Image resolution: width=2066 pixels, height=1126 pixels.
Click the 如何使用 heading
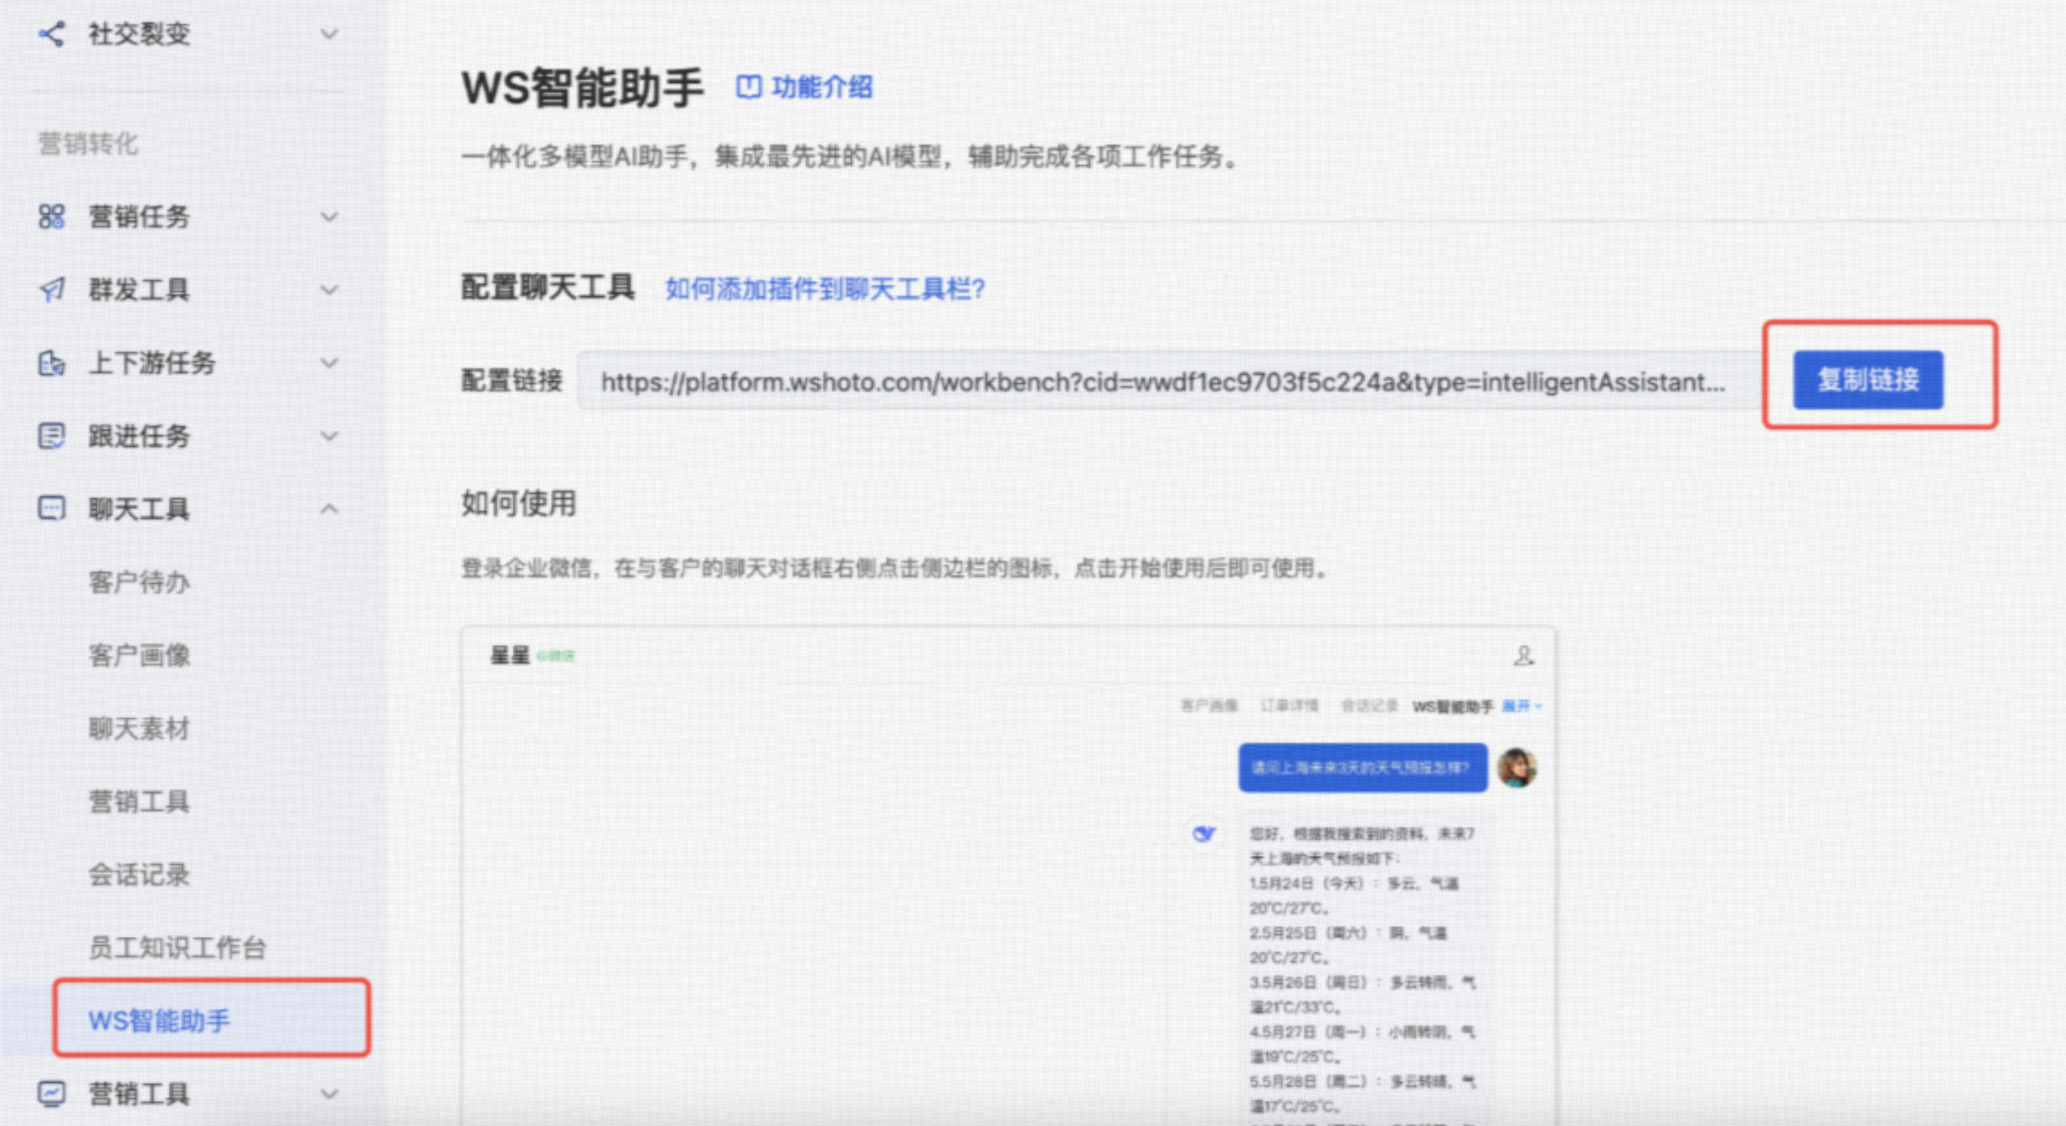(x=518, y=503)
